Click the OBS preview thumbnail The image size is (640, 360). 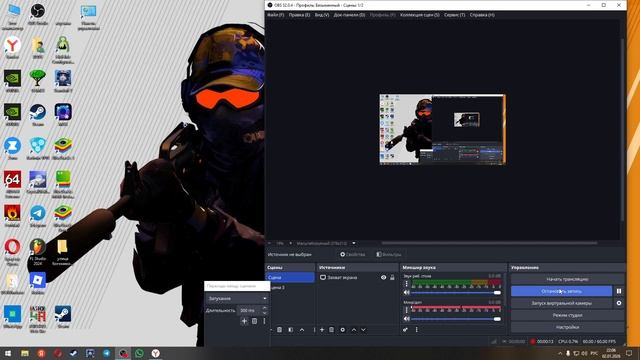click(x=442, y=129)
